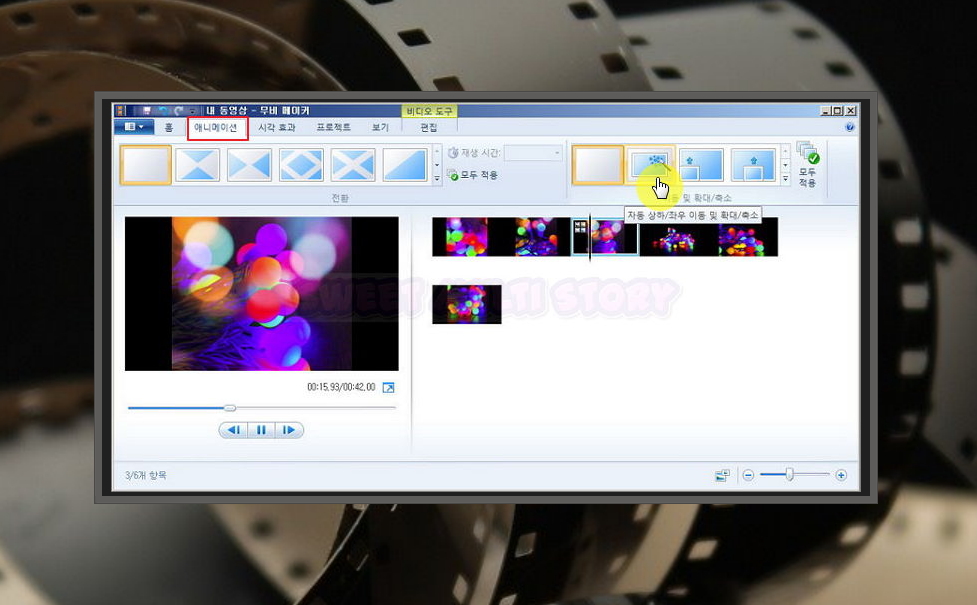Select the highlighted third storyboard clip

point(604,237)
